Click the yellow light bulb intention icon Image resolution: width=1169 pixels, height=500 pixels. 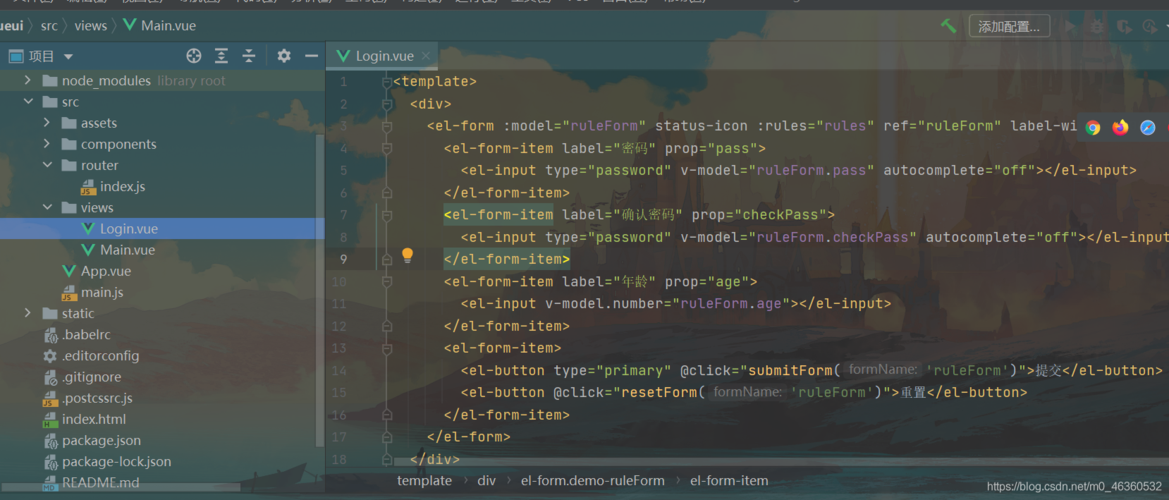pyautogui.click(x=407, y=256)
